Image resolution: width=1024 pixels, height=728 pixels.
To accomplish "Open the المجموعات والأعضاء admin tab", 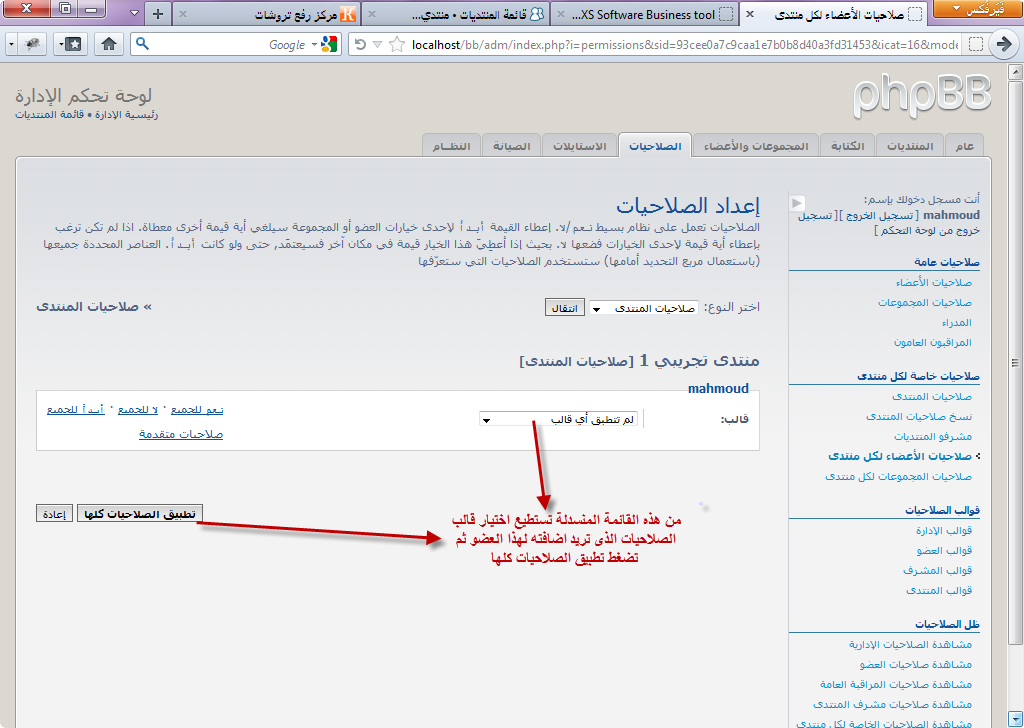I will tap(756, 146).
